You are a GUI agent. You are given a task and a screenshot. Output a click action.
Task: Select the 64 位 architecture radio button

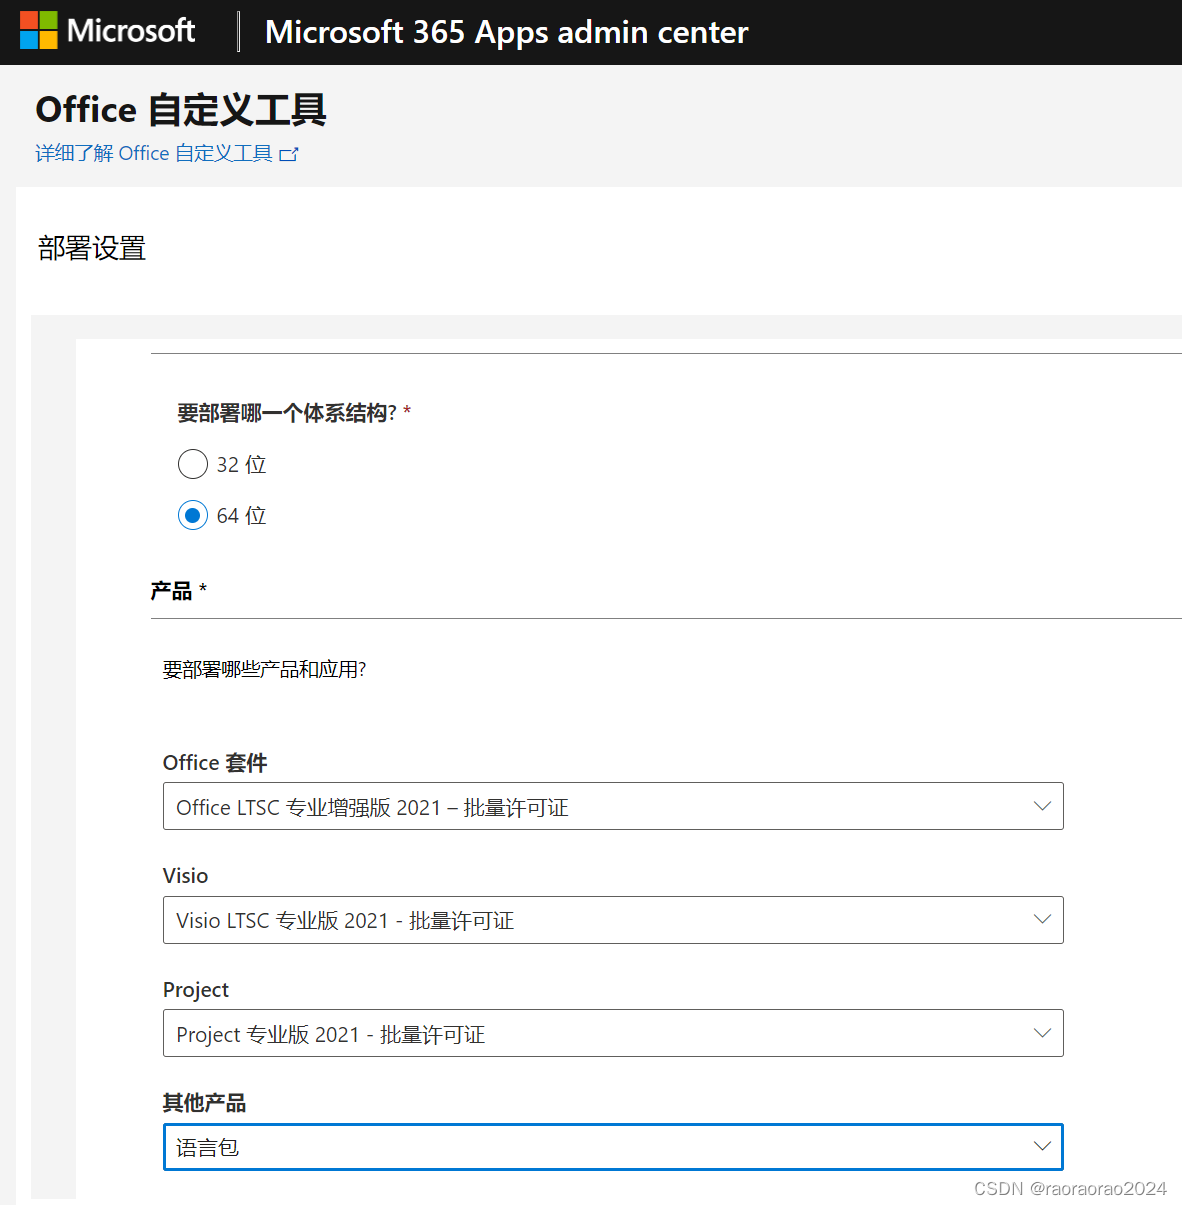(193, 515)
